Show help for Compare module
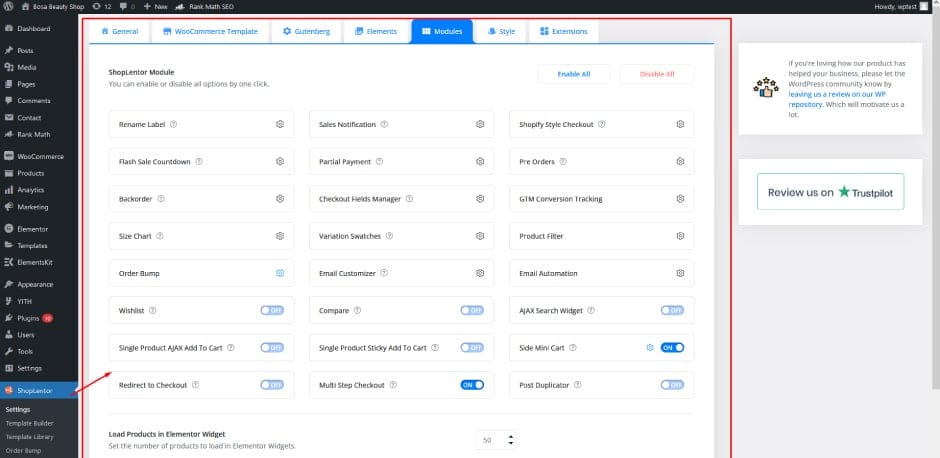This screenshot has width=940, height=458. (357, 311)
